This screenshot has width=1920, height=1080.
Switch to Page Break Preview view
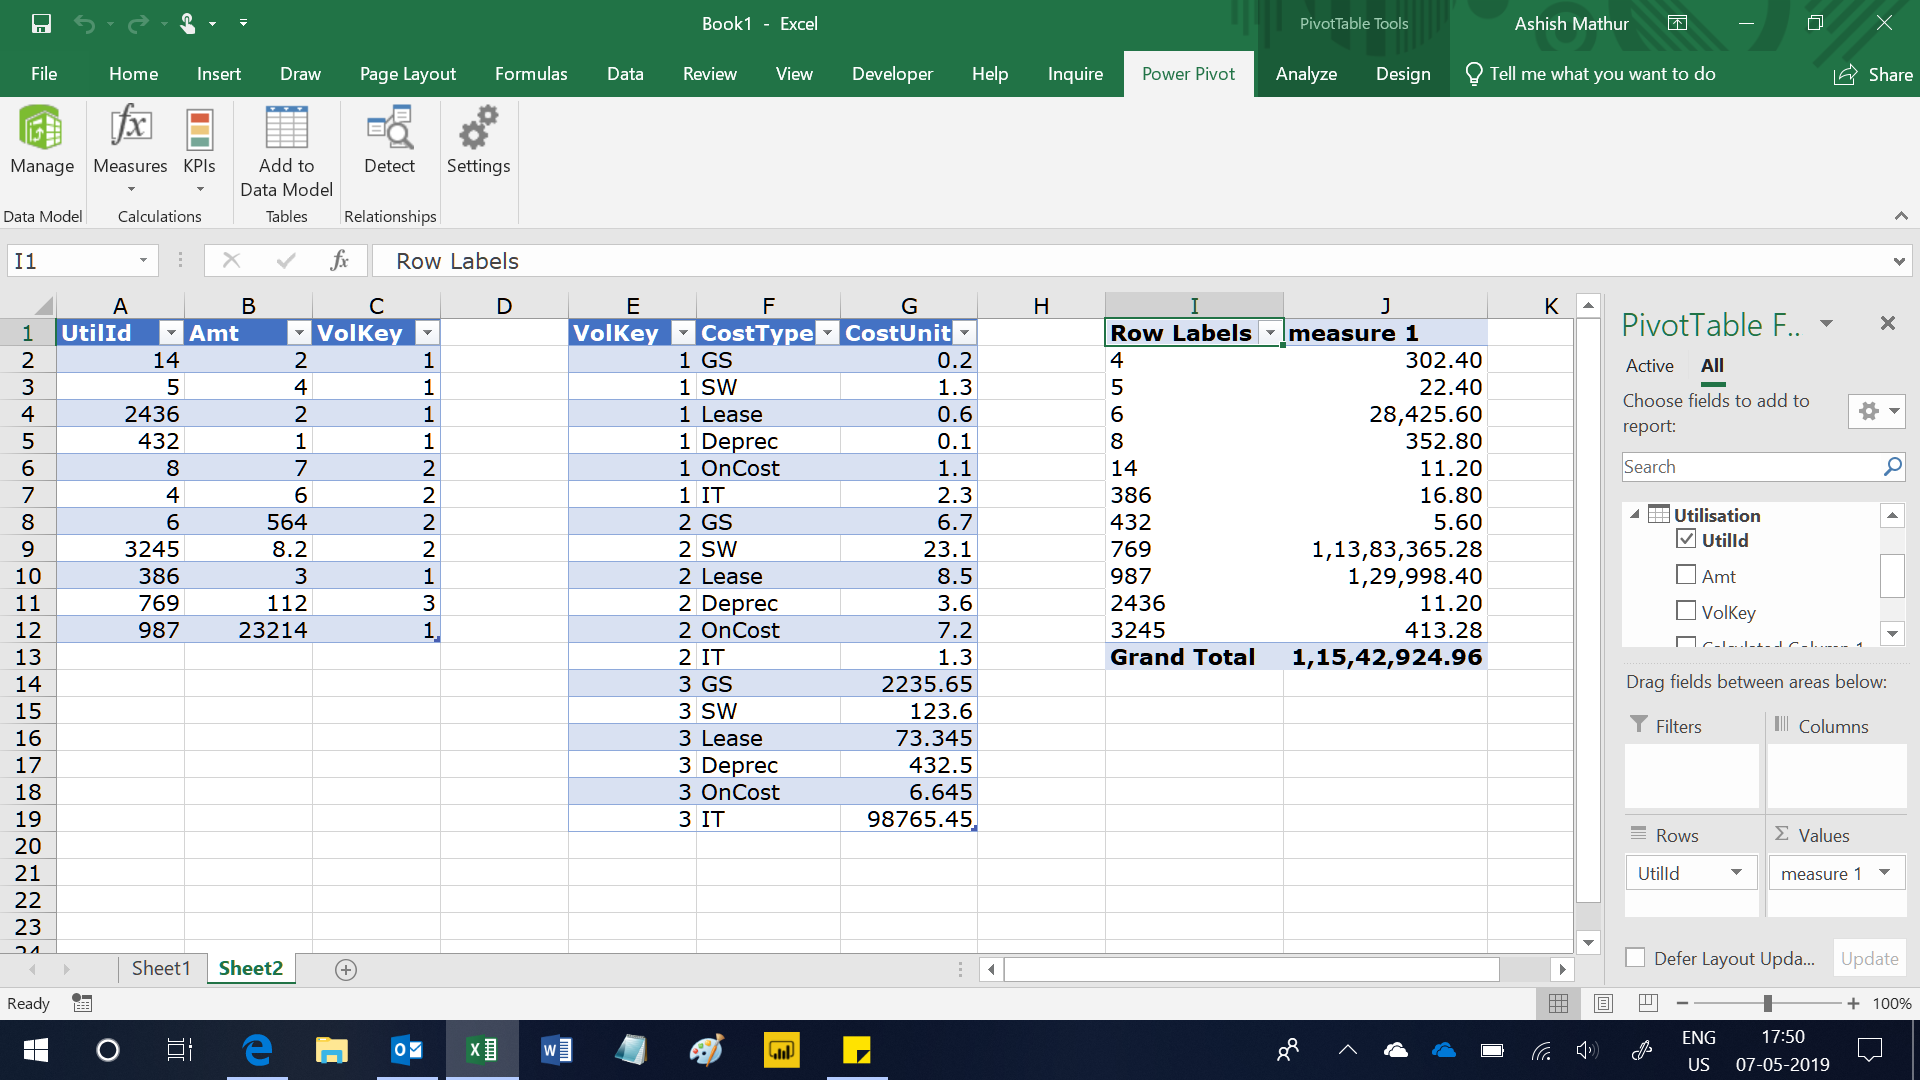(x=1648, y=1003)
